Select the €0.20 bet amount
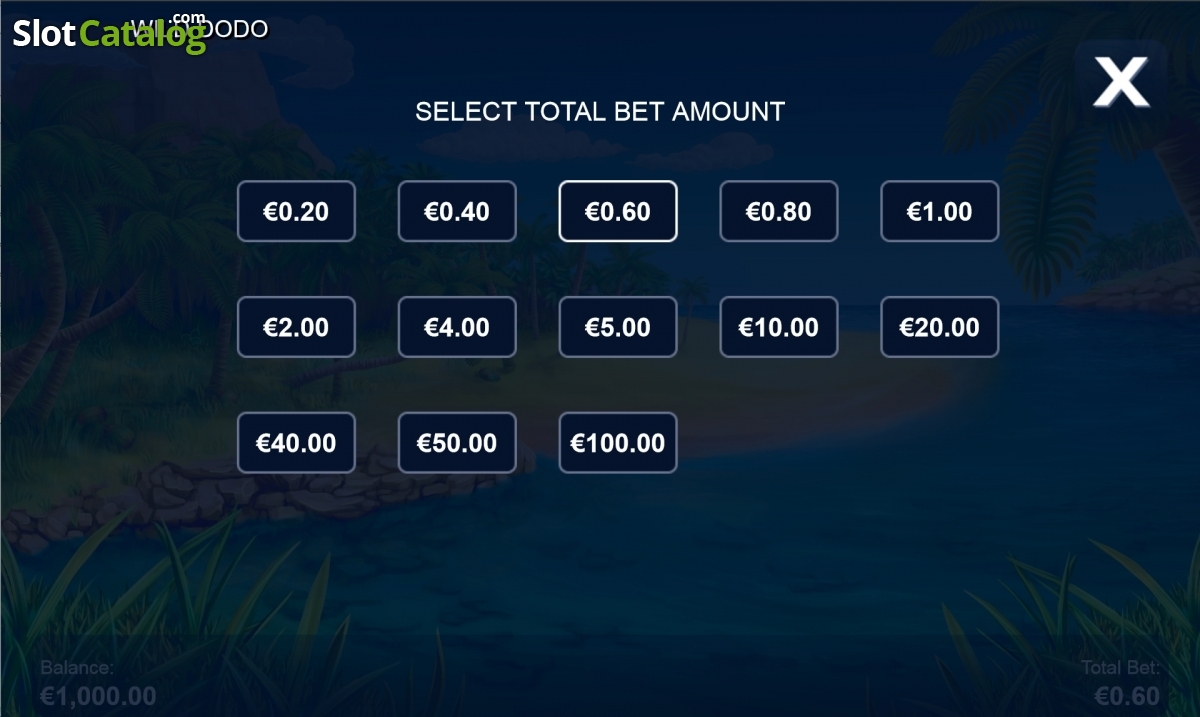Screen dimensions: 1200x717 (x=296, y=211)
